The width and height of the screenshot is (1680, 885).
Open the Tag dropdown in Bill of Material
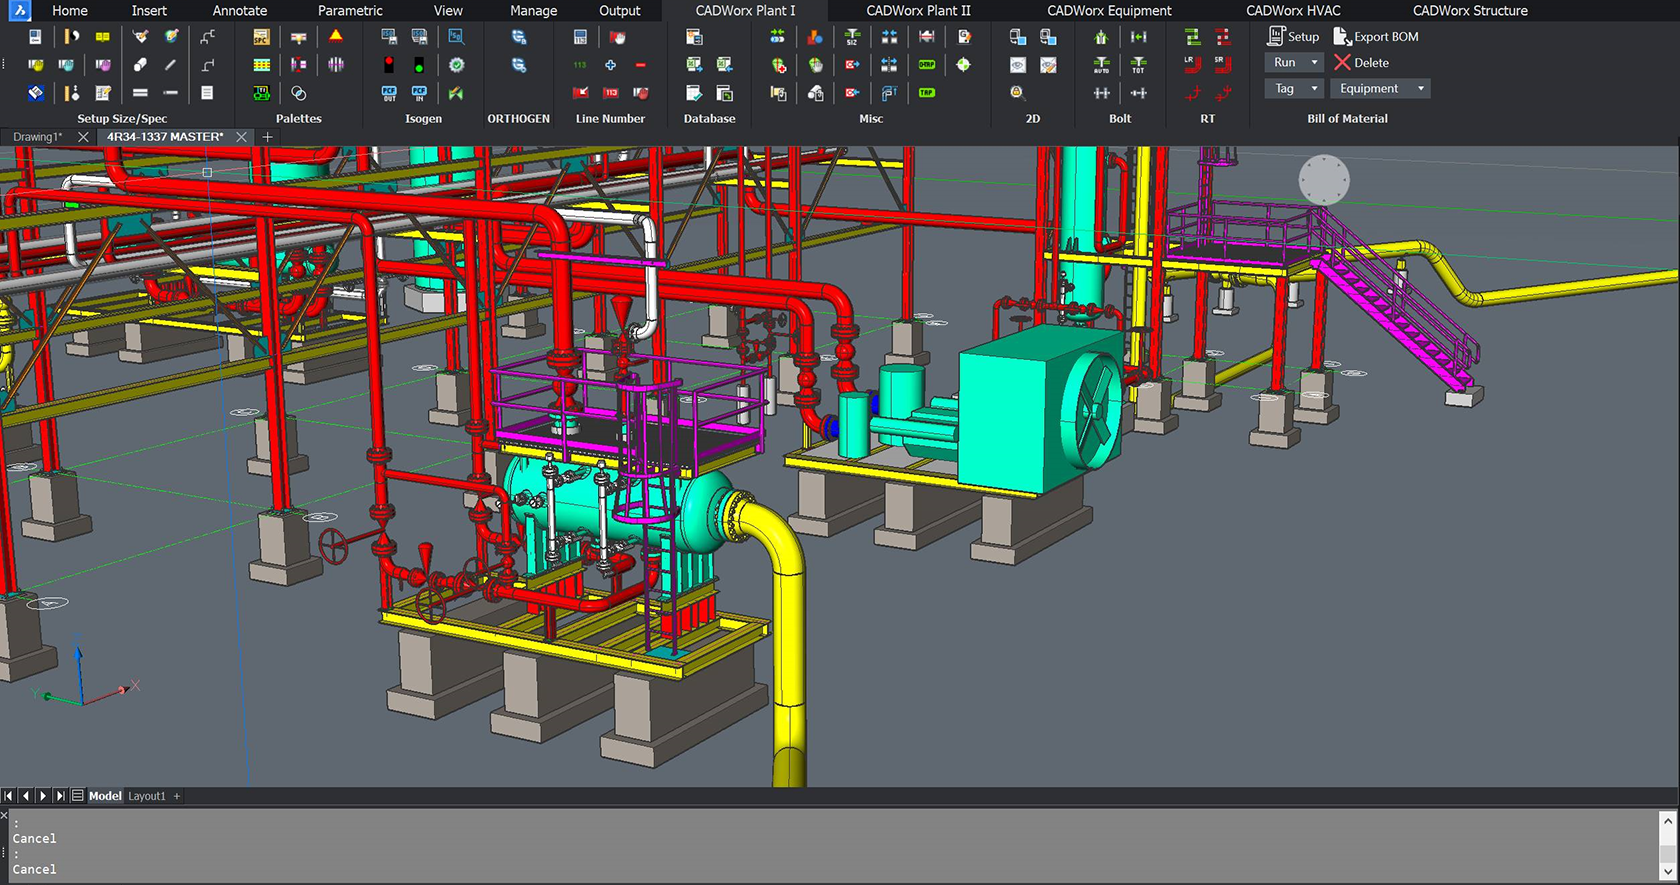(1293, 88)
